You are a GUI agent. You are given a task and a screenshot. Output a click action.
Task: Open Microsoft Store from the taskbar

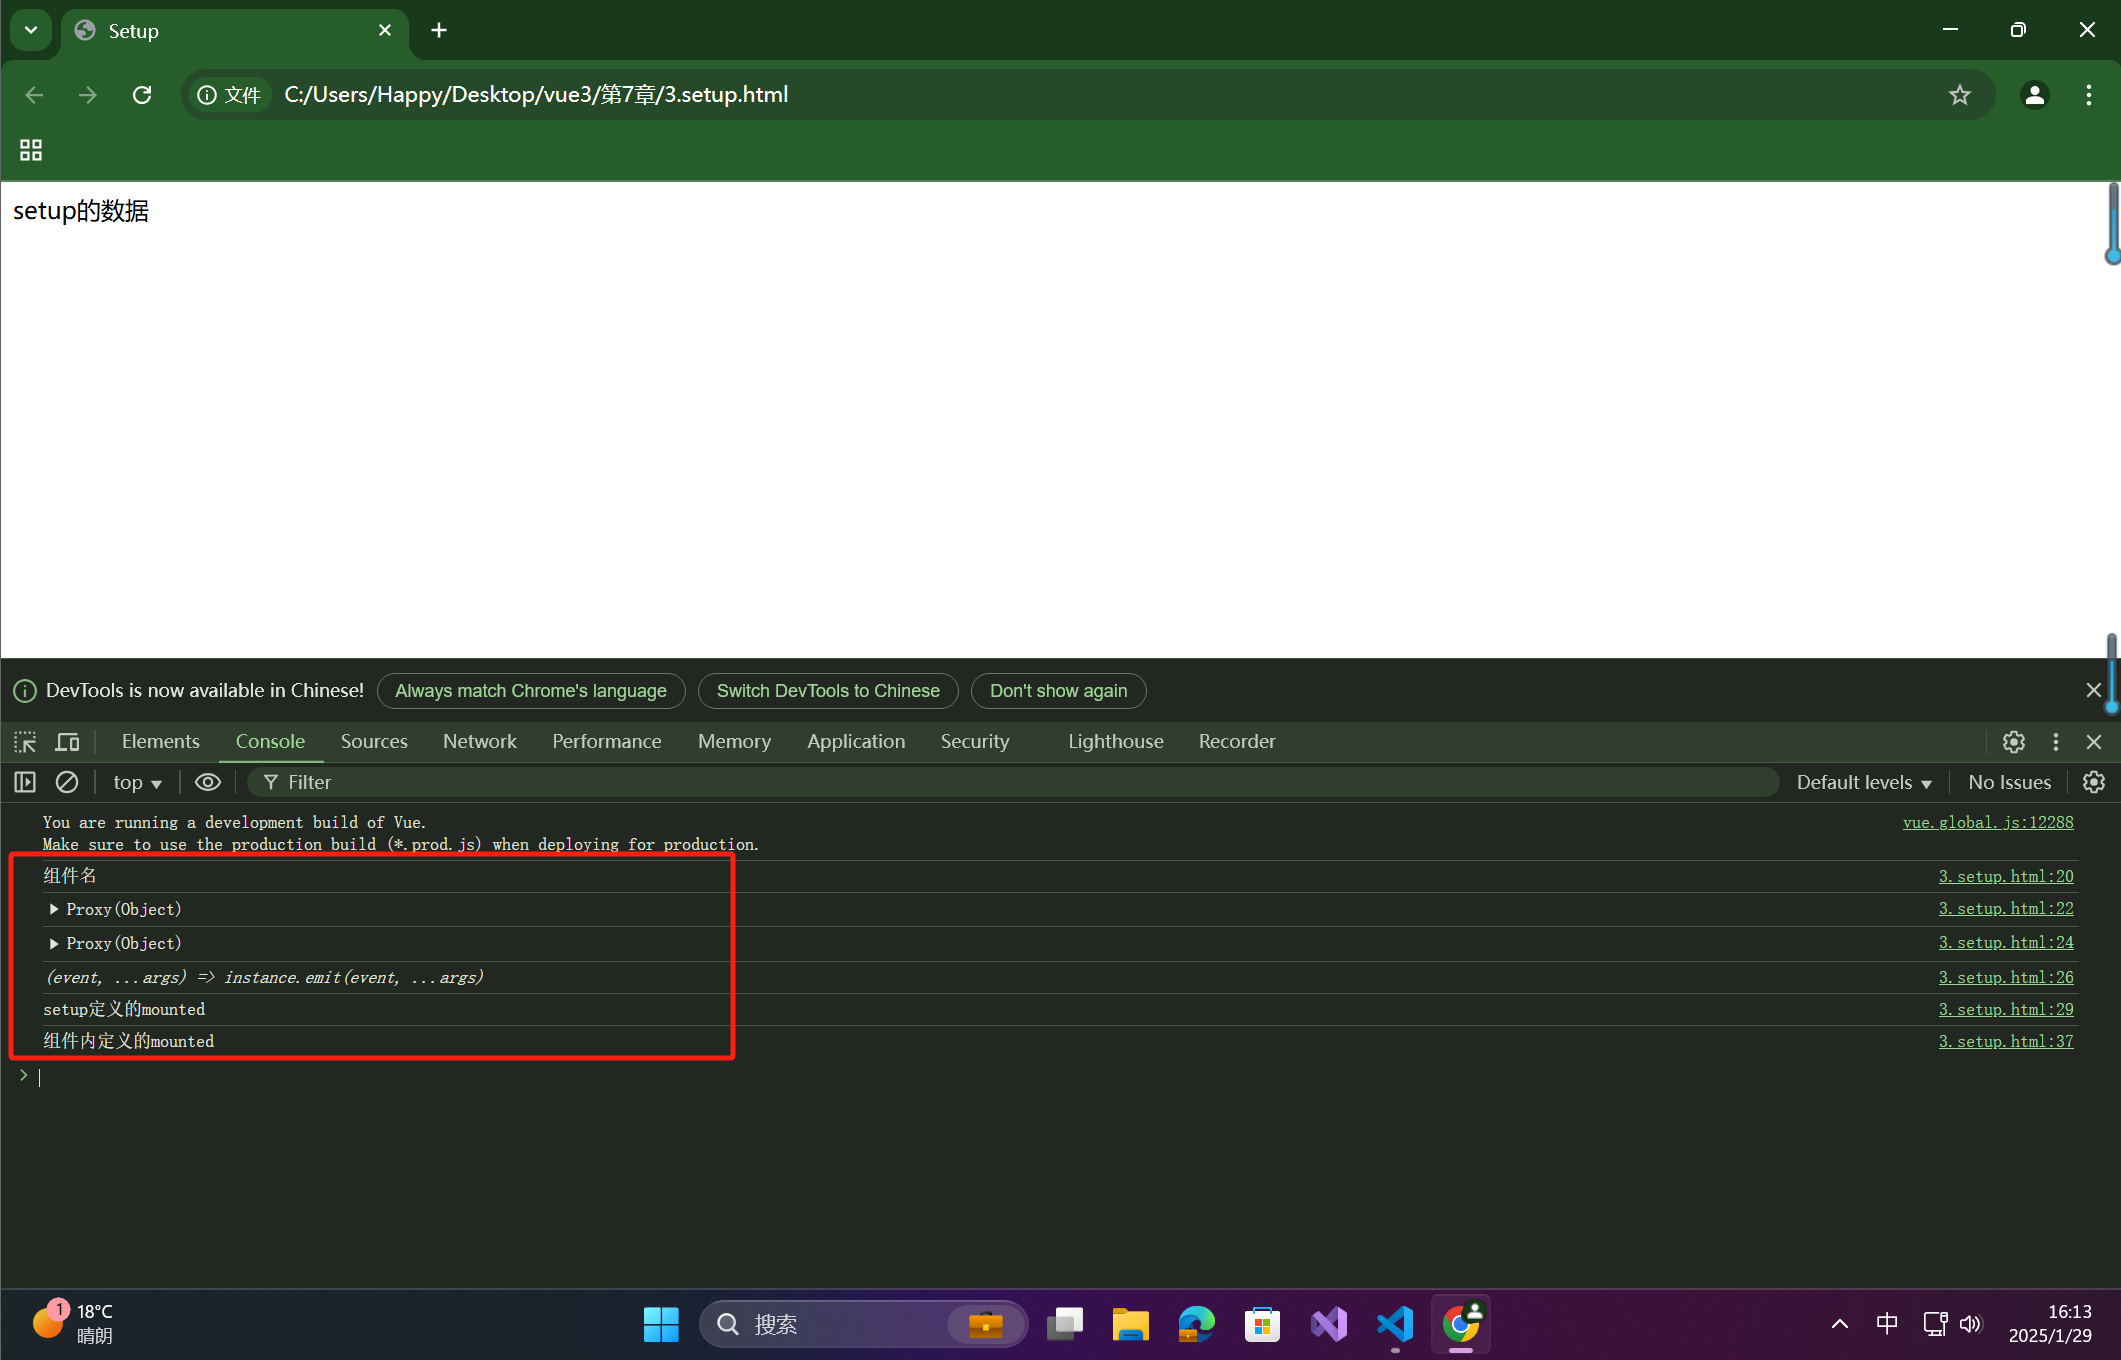click(1262, 1325)
